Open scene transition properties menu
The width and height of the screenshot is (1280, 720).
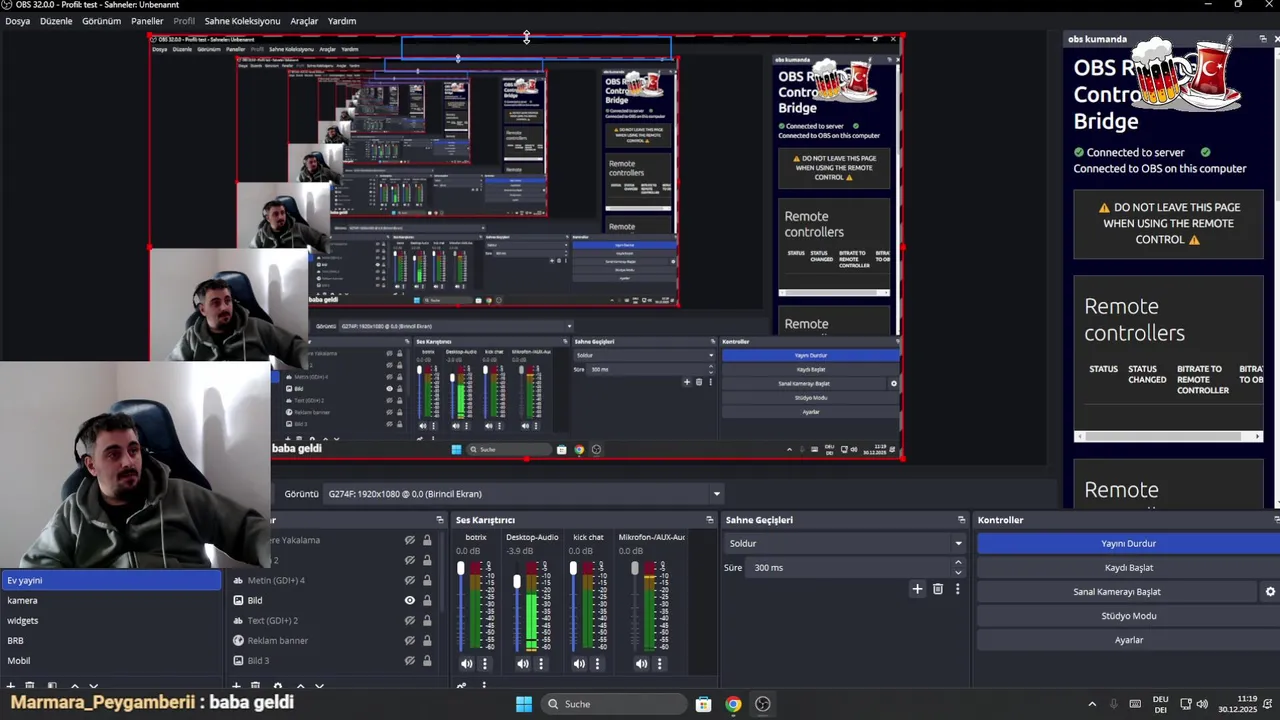[957, 589]
